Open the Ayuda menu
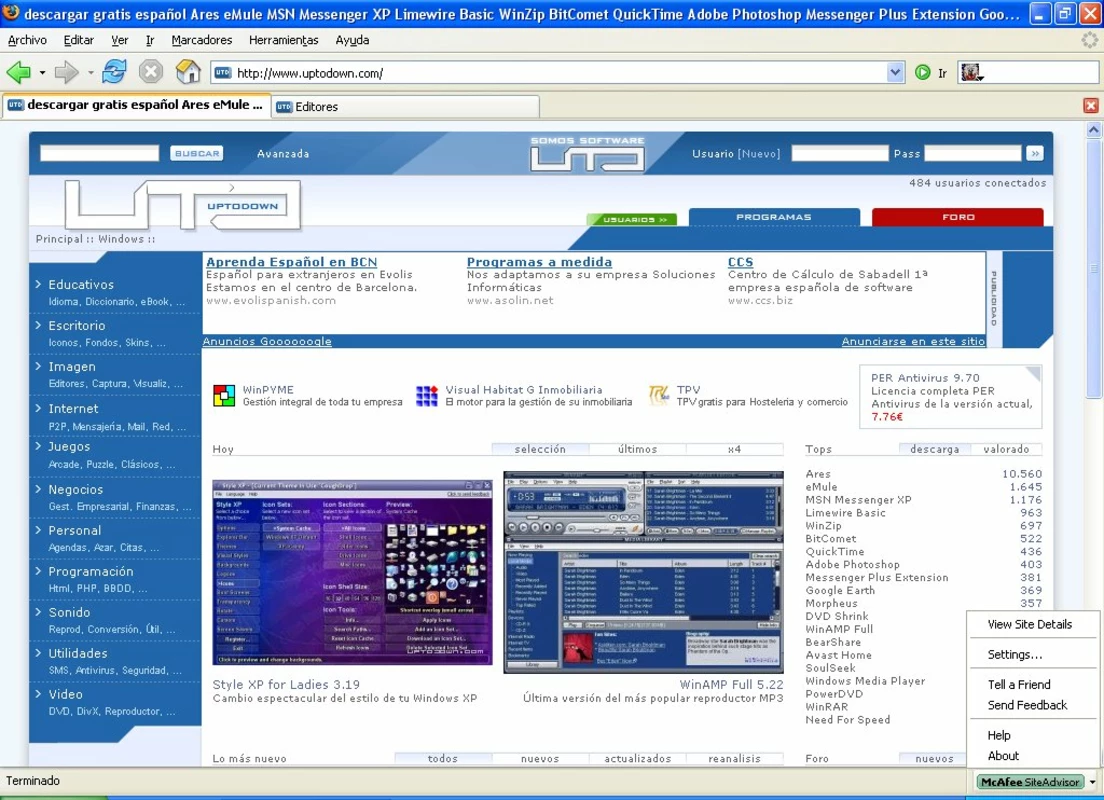The width and height of the screenshot is (1104, 800). [x=352, y=40]
